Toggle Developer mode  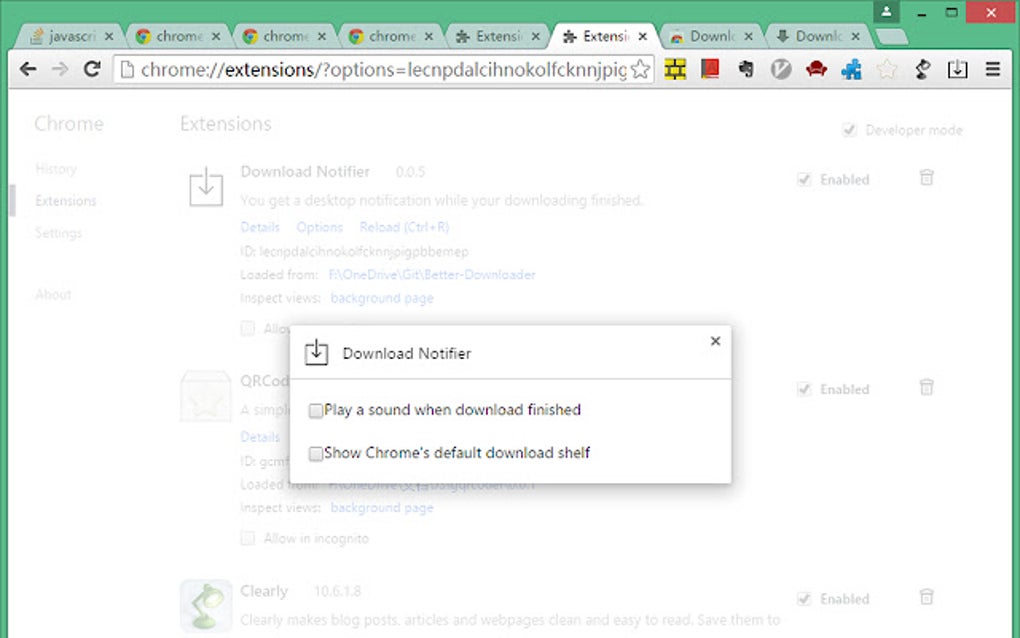849,129
